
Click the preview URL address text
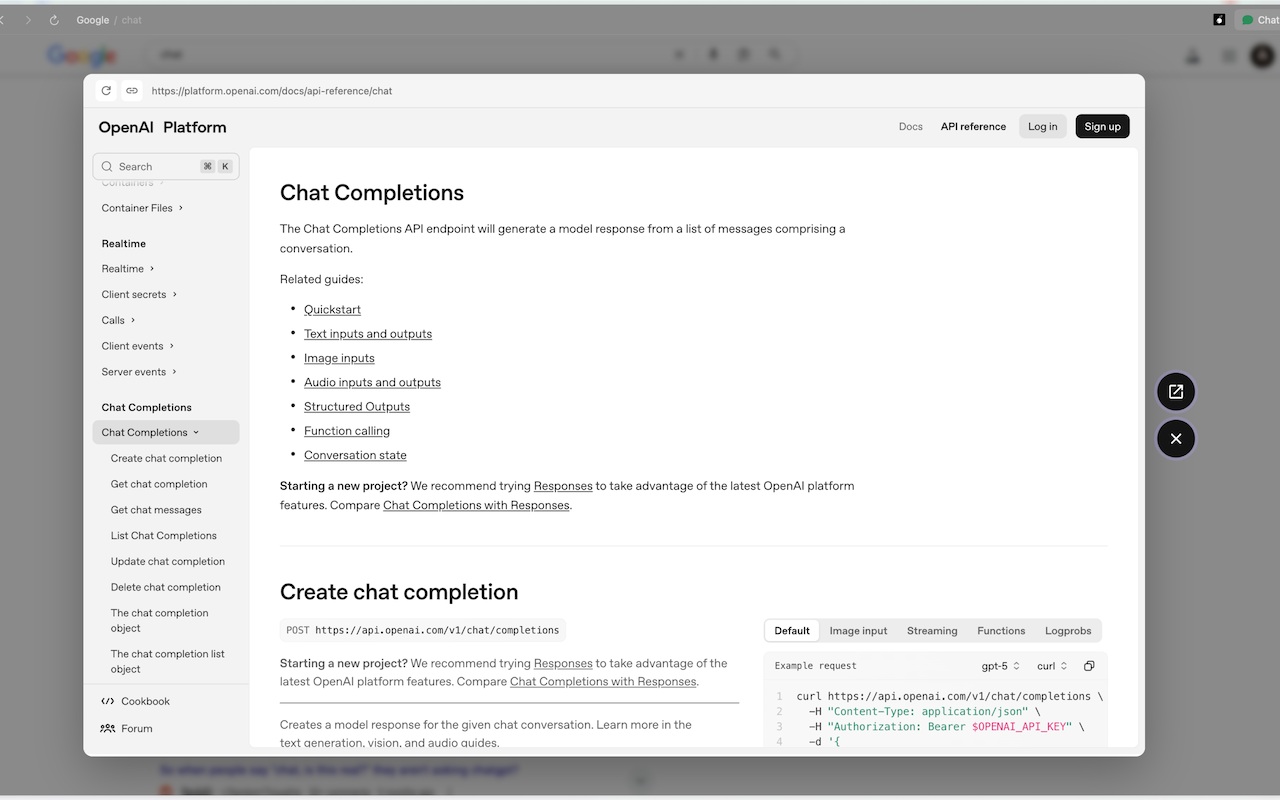(x=272, y=91)
